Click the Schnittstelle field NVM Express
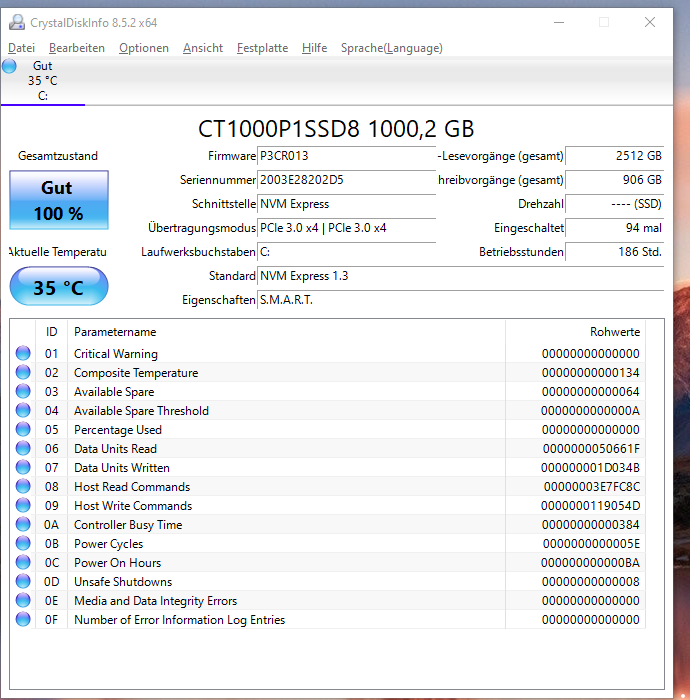The width and height of the screenshot is (690, 700). coord(346,204)
